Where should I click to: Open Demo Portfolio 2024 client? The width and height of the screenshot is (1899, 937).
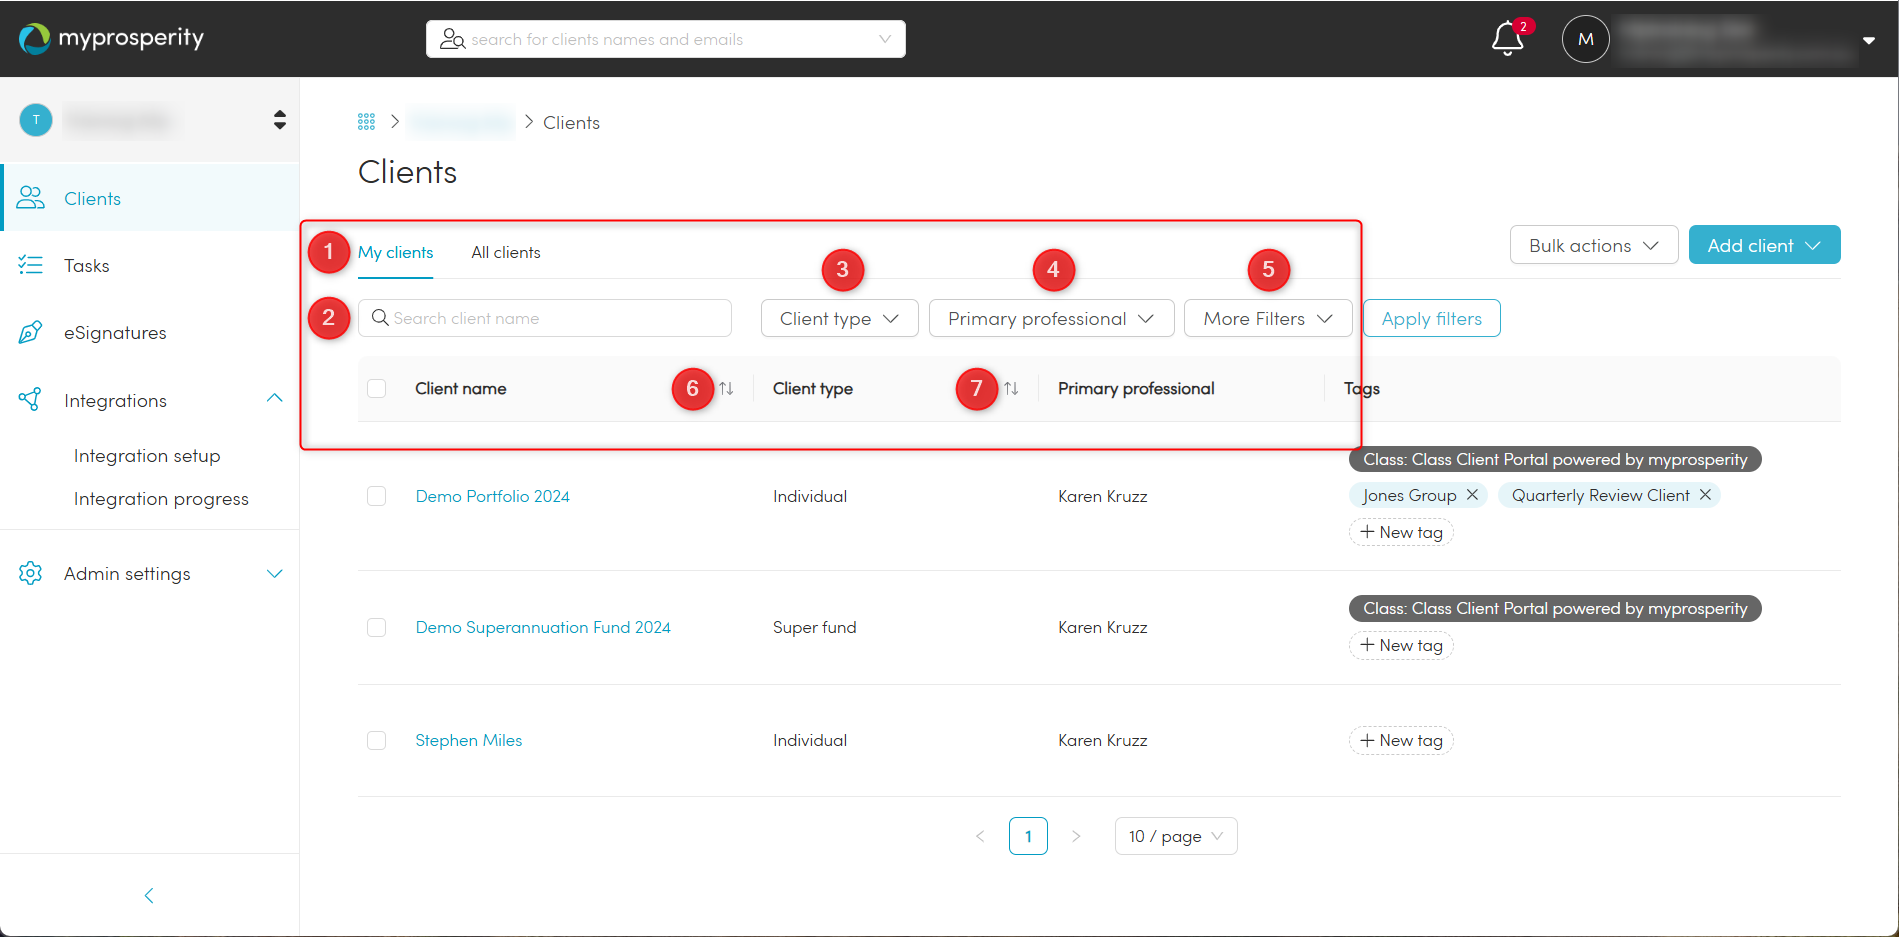coord(492,496)
